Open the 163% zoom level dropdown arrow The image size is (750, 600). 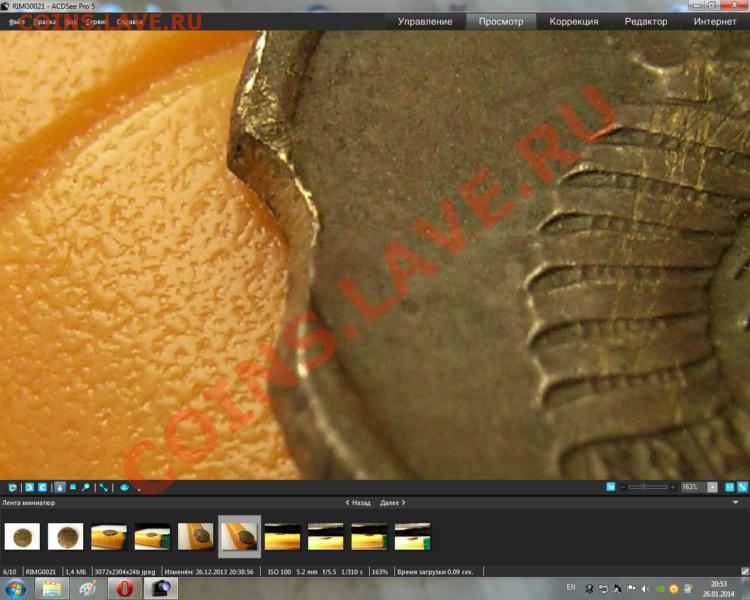(x=712, y=487)
